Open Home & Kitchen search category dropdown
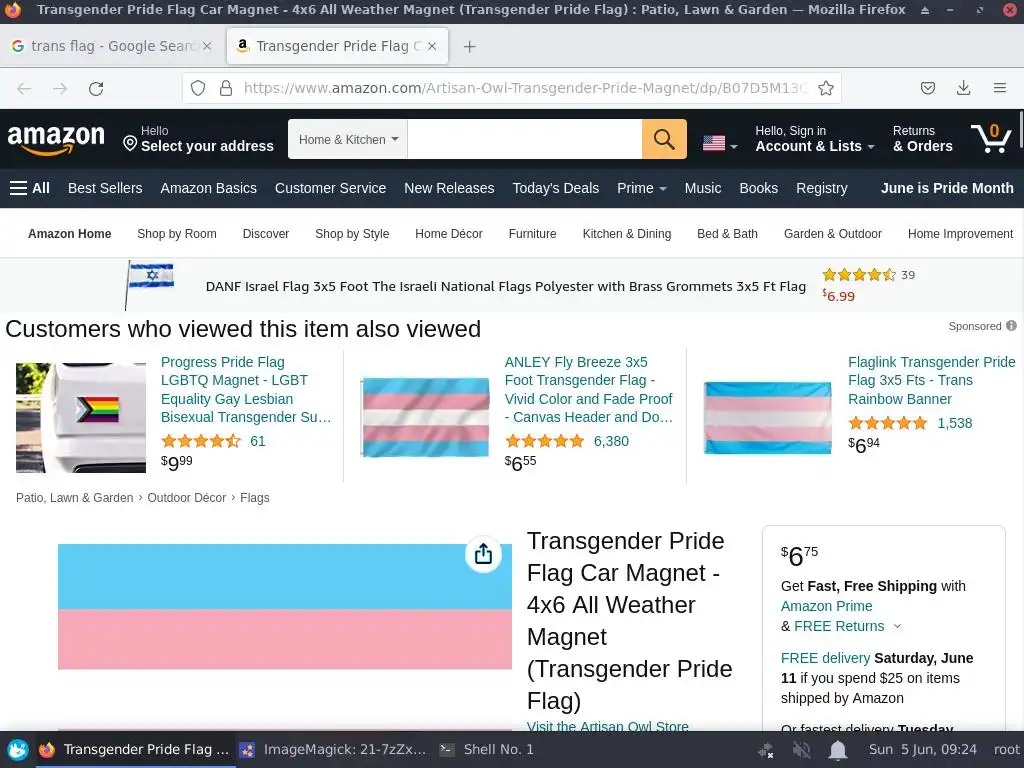 [x=348, y=139]
